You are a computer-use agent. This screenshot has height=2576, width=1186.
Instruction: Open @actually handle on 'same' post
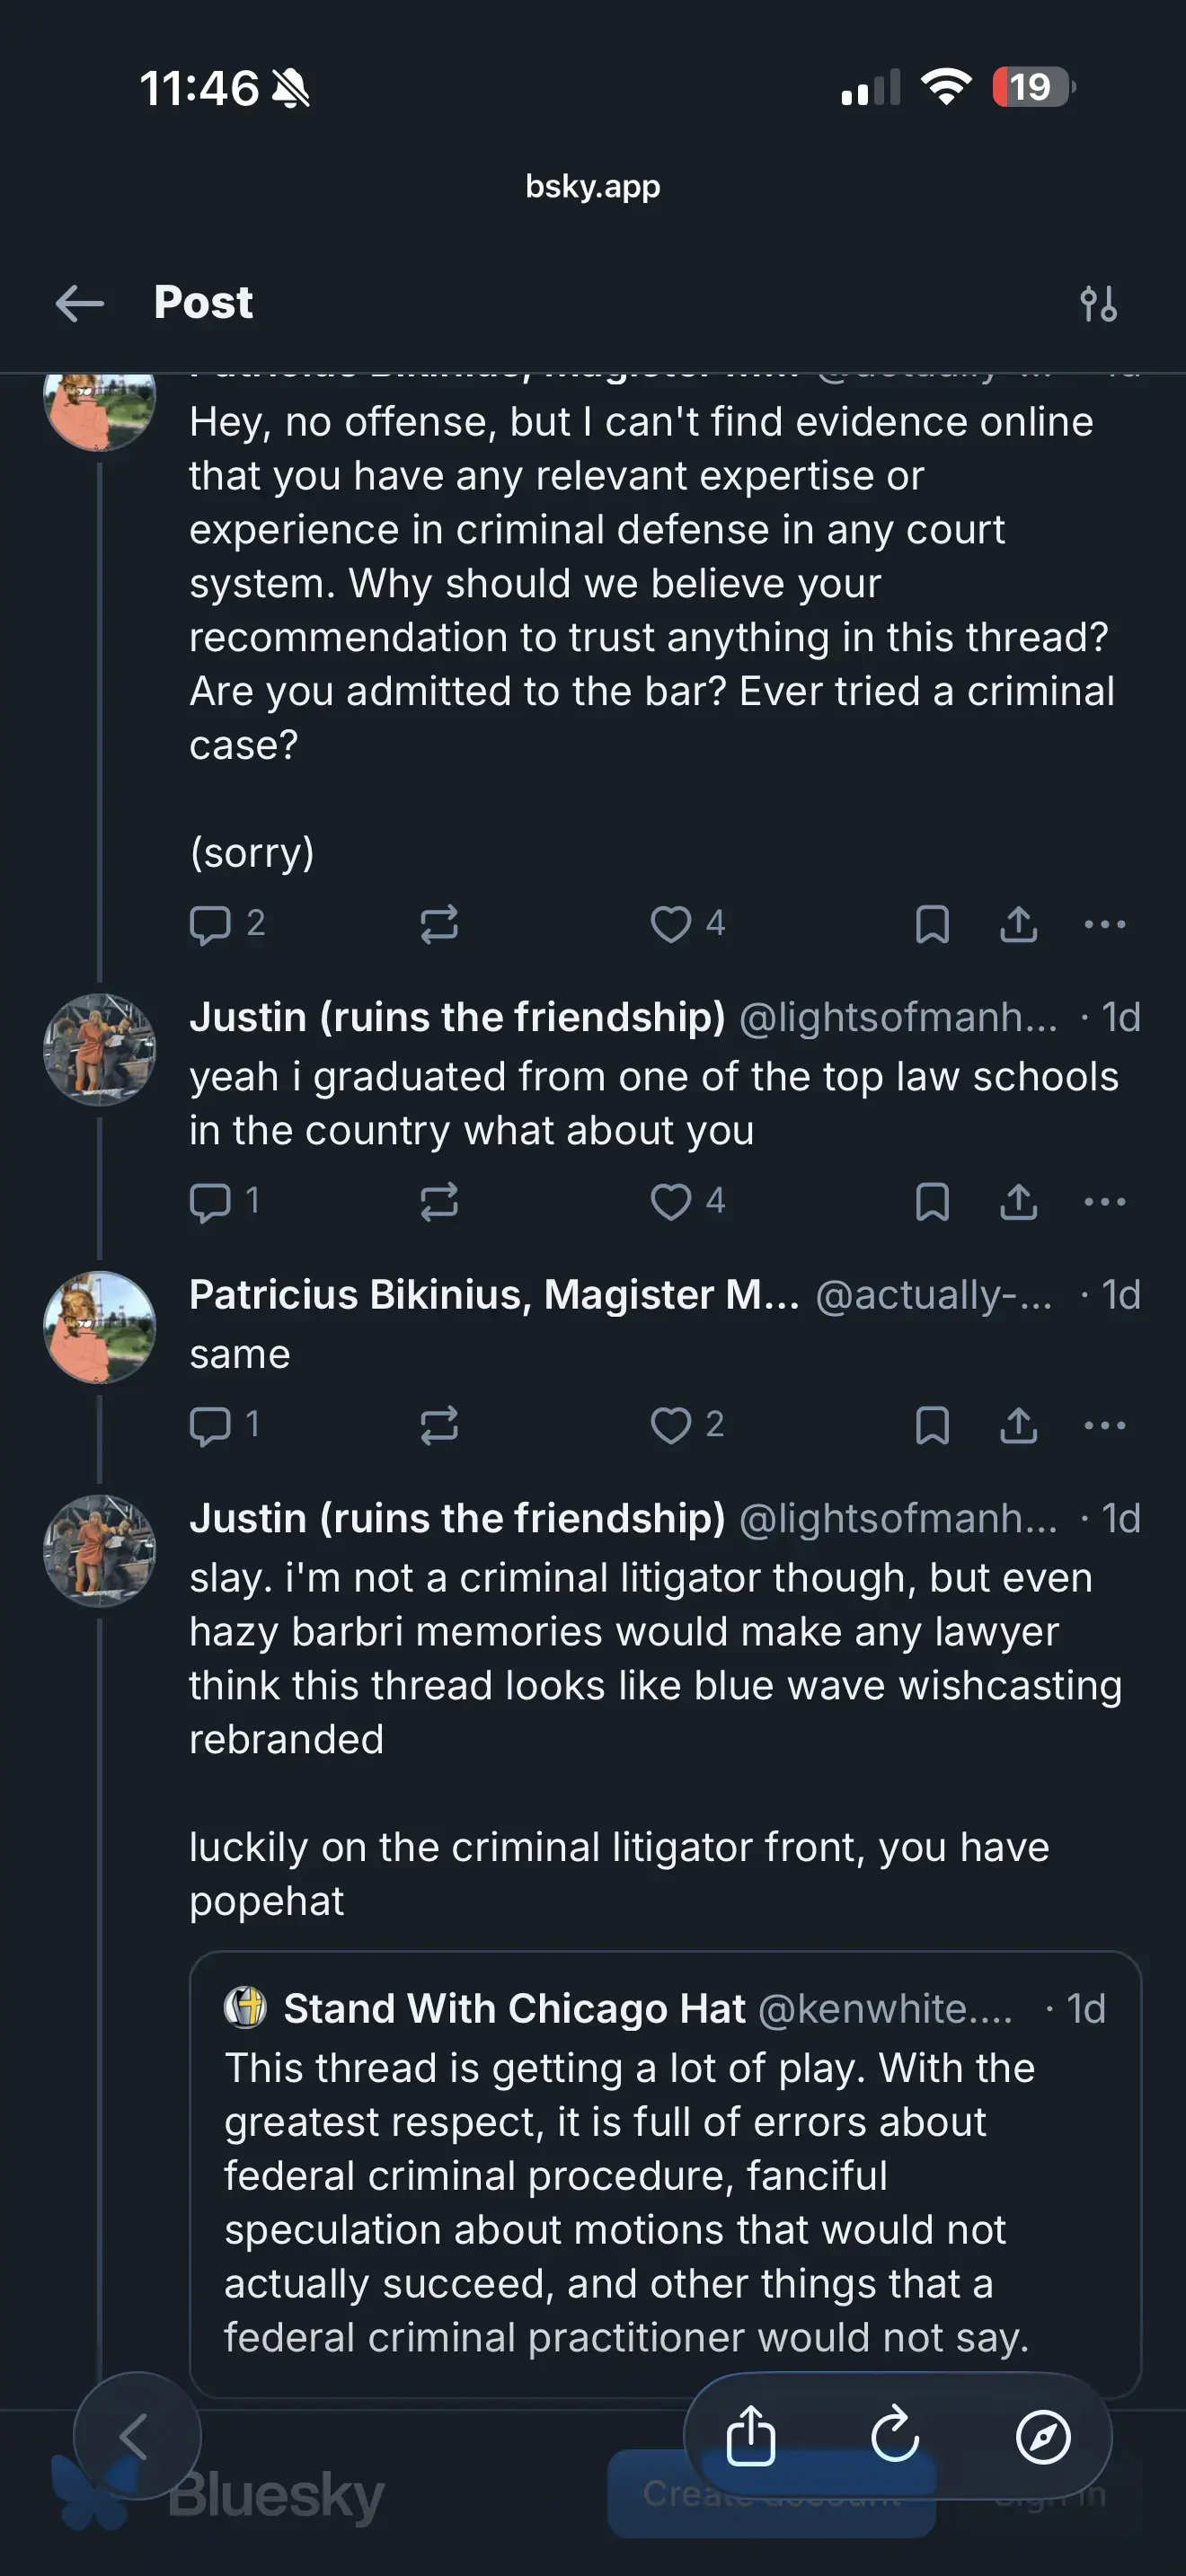933,1295
